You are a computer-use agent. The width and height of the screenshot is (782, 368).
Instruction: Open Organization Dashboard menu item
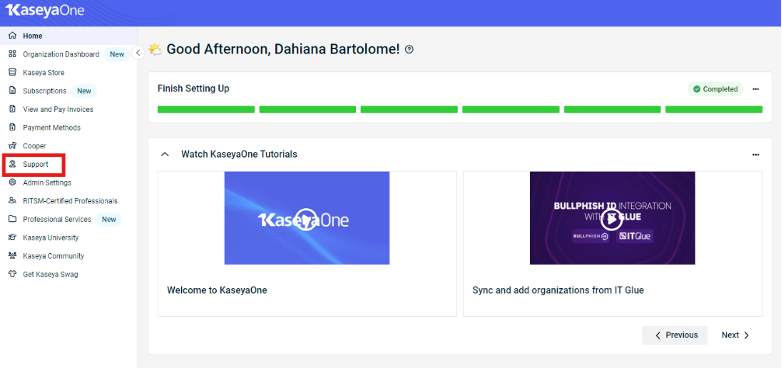[x=61, y=54]
